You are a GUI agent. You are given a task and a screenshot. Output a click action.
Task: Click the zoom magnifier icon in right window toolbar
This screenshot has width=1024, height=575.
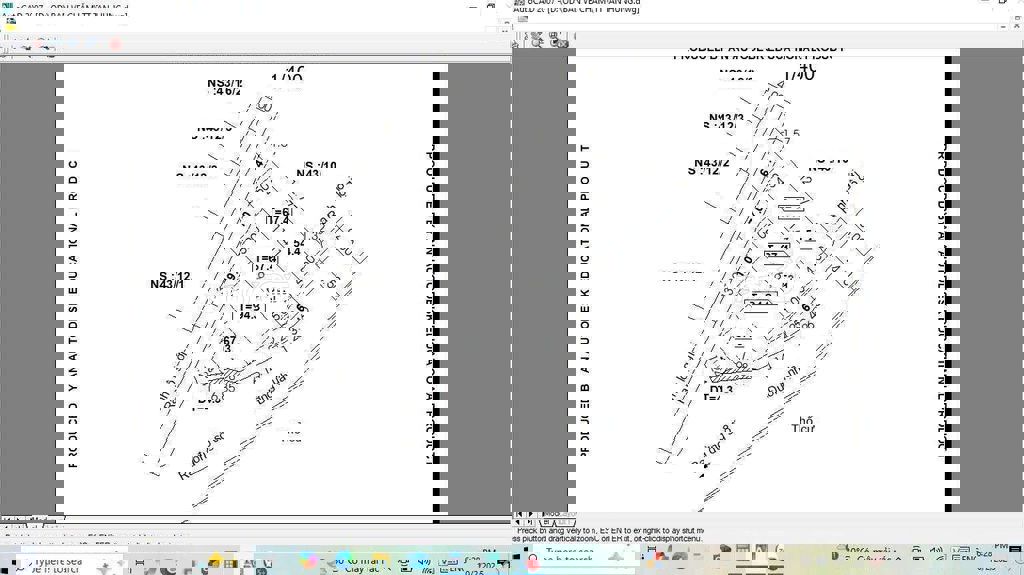[x=536, y=40]
